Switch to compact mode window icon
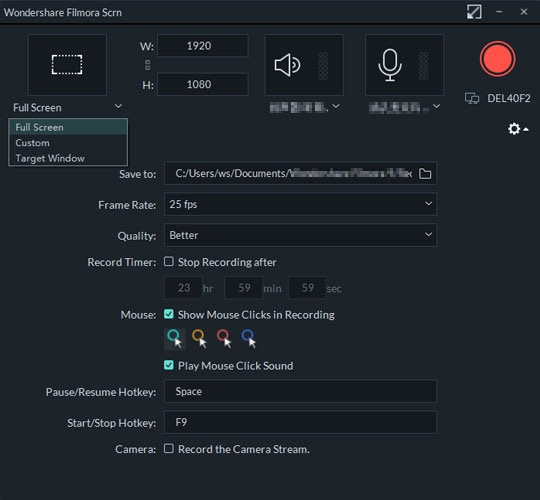 tap(474, 12)
